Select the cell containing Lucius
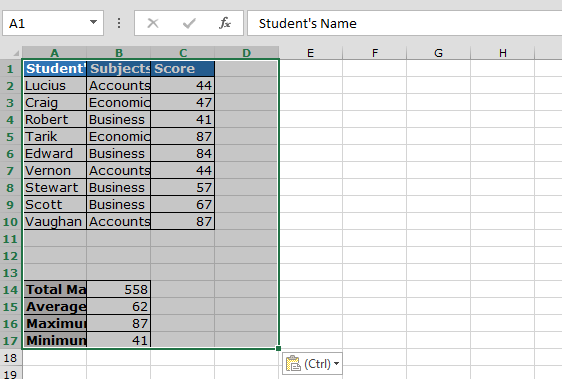Viewport: 562px width, 379px height. point(55,86)
